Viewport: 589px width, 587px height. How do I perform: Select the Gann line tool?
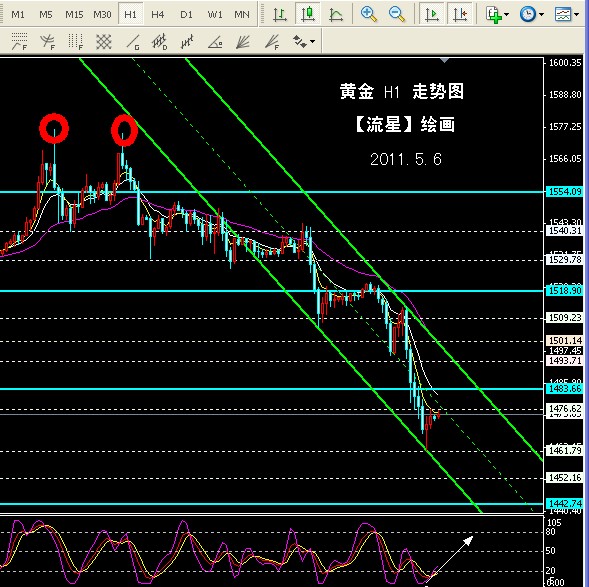coord(132,41)
